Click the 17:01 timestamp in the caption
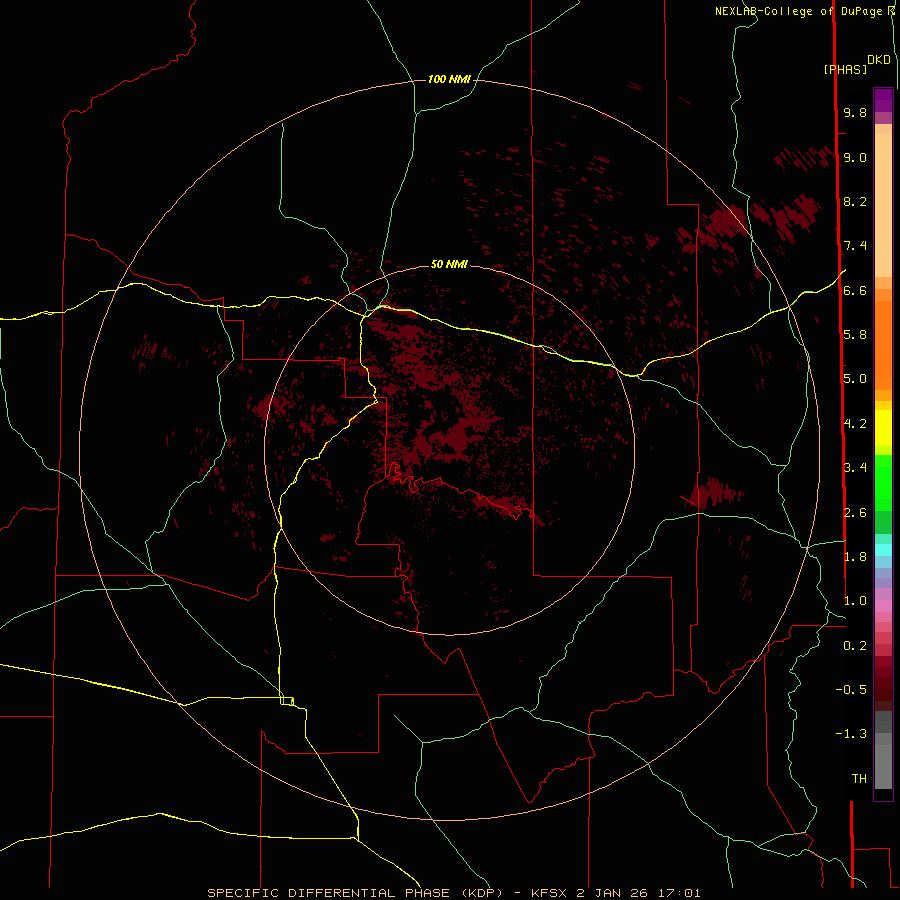 pyautogui.click(x=681, y=893)
